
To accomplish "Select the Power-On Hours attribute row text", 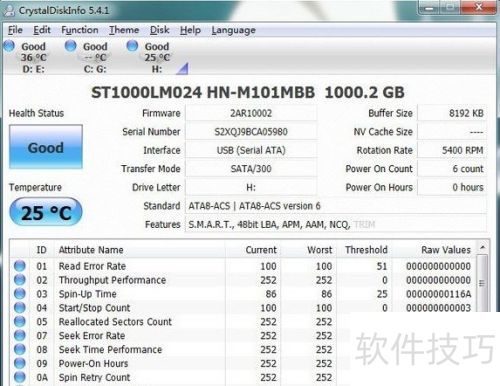I will click(x=93, y=363).
